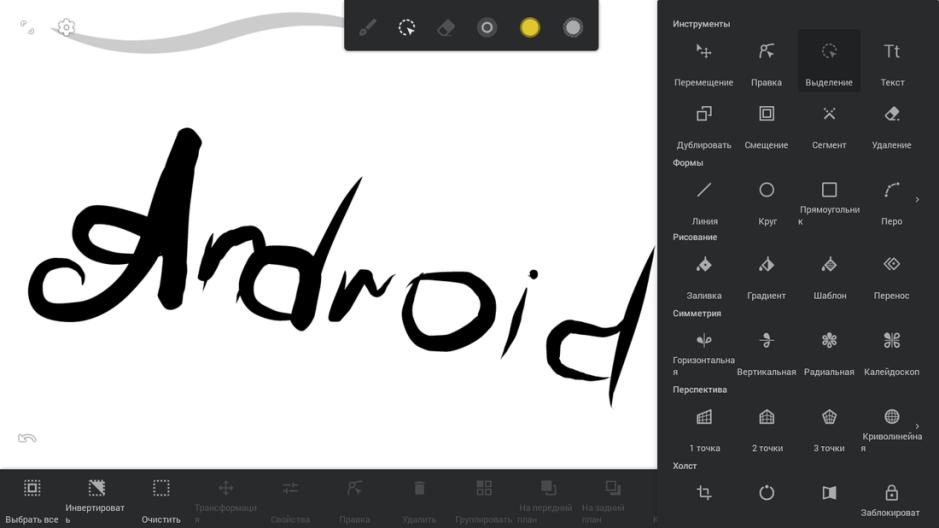Open the gray color swatch
The image size is (939, 528).
pyautogui.click(x=573, y=28)
